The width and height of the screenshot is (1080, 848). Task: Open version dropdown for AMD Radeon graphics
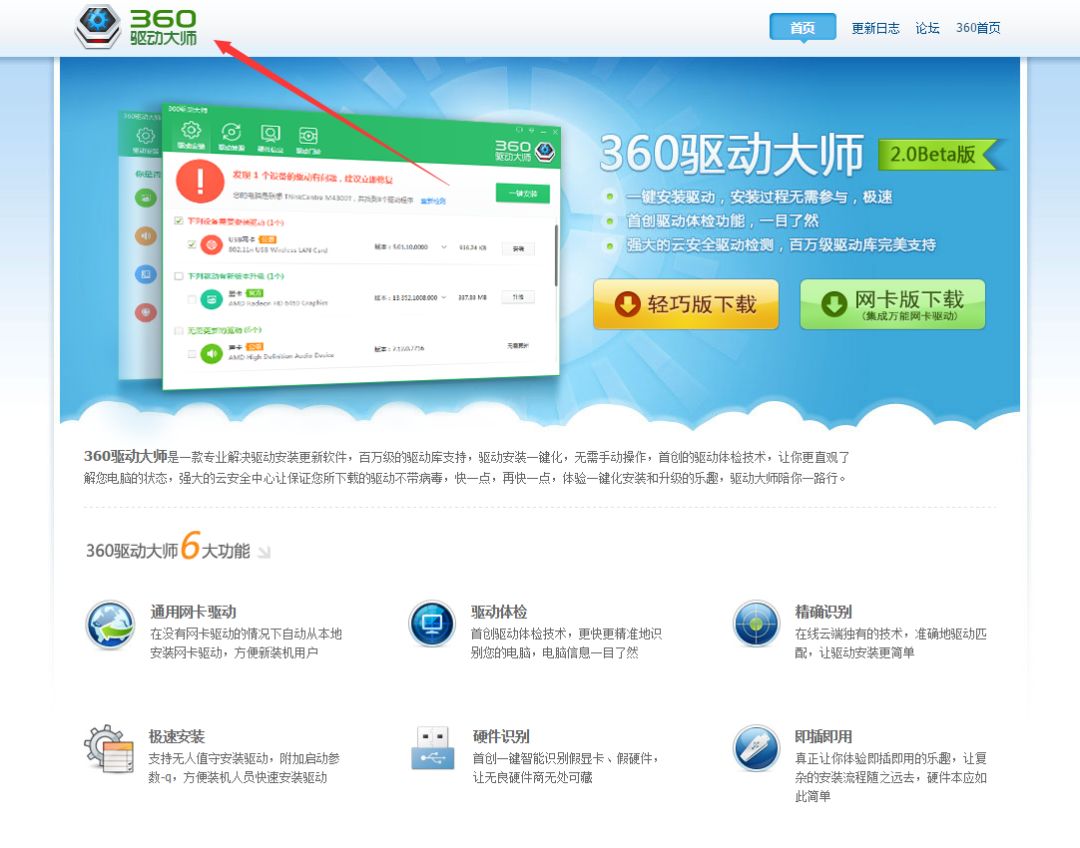444,298
